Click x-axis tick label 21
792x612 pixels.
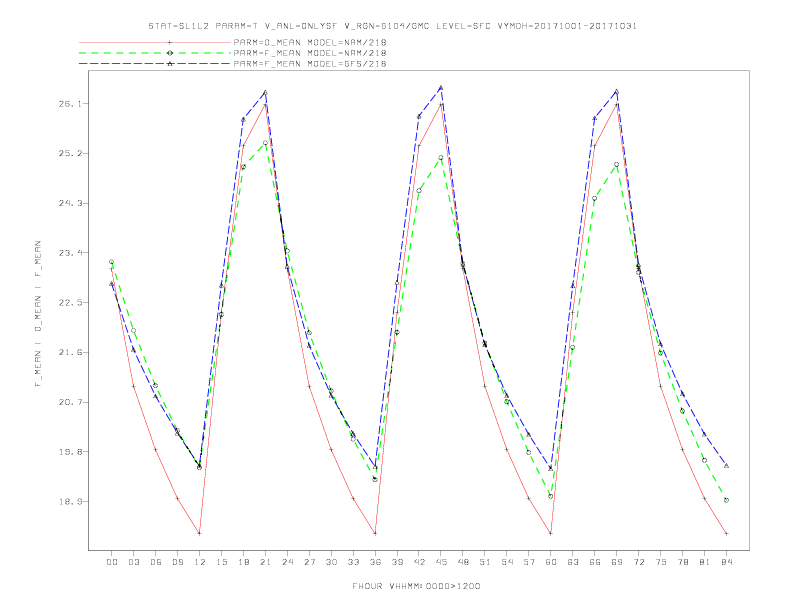265,562
